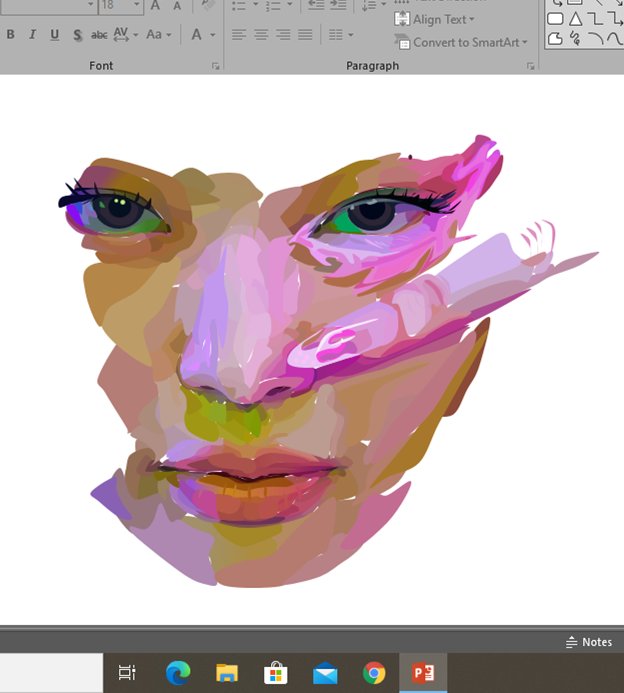Toggle Italic formatting
Screen dimensions: 624x693
32,34
